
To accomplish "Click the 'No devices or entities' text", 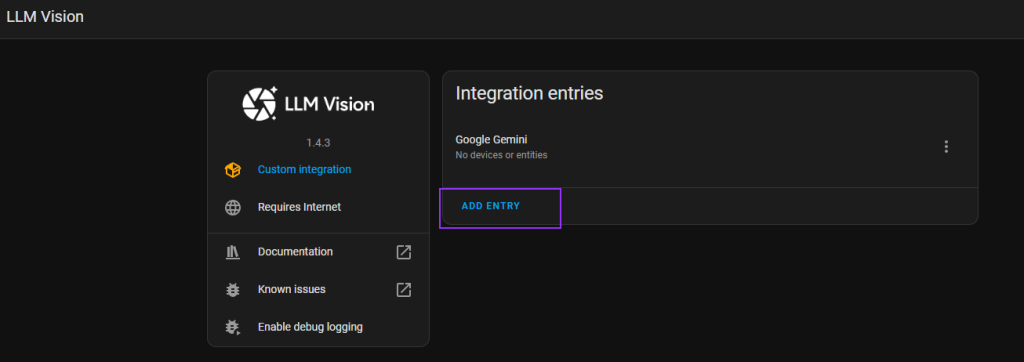I will click(501, 156).
